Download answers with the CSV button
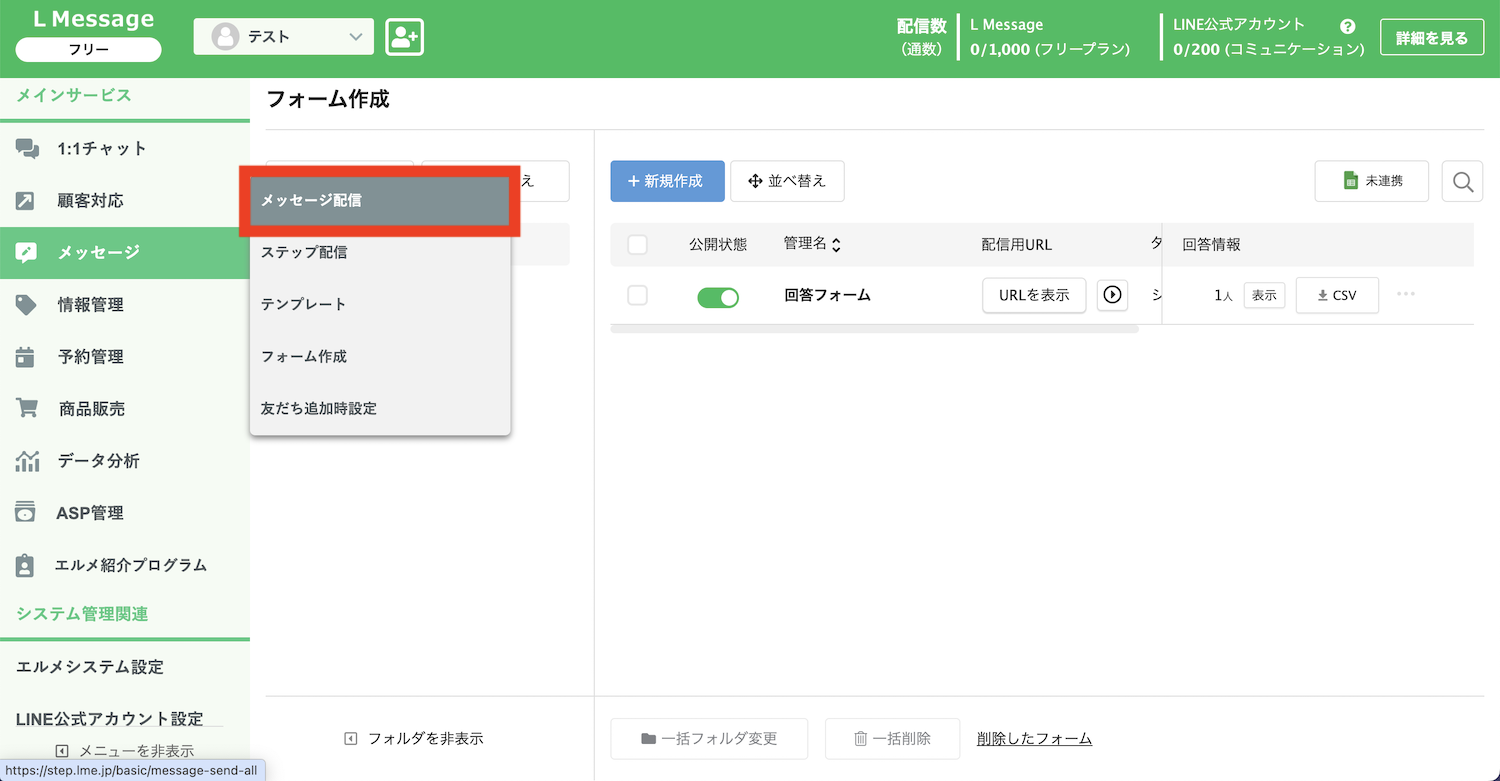The width and height of the screenshot is (1500, 781). (x=1337, y=295)
